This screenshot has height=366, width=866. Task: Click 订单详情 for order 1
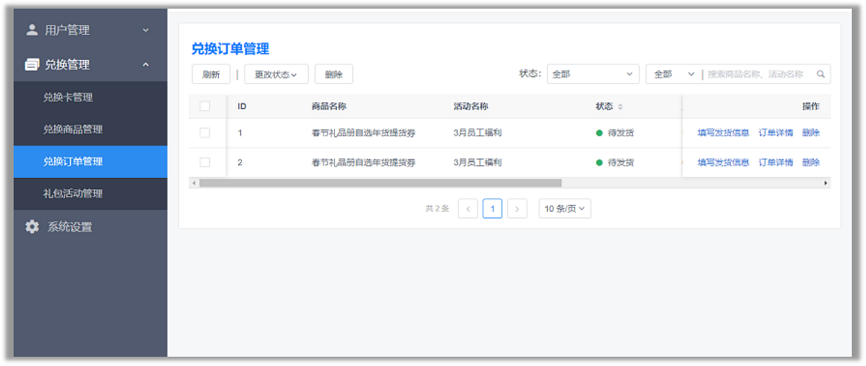point(775,132)
